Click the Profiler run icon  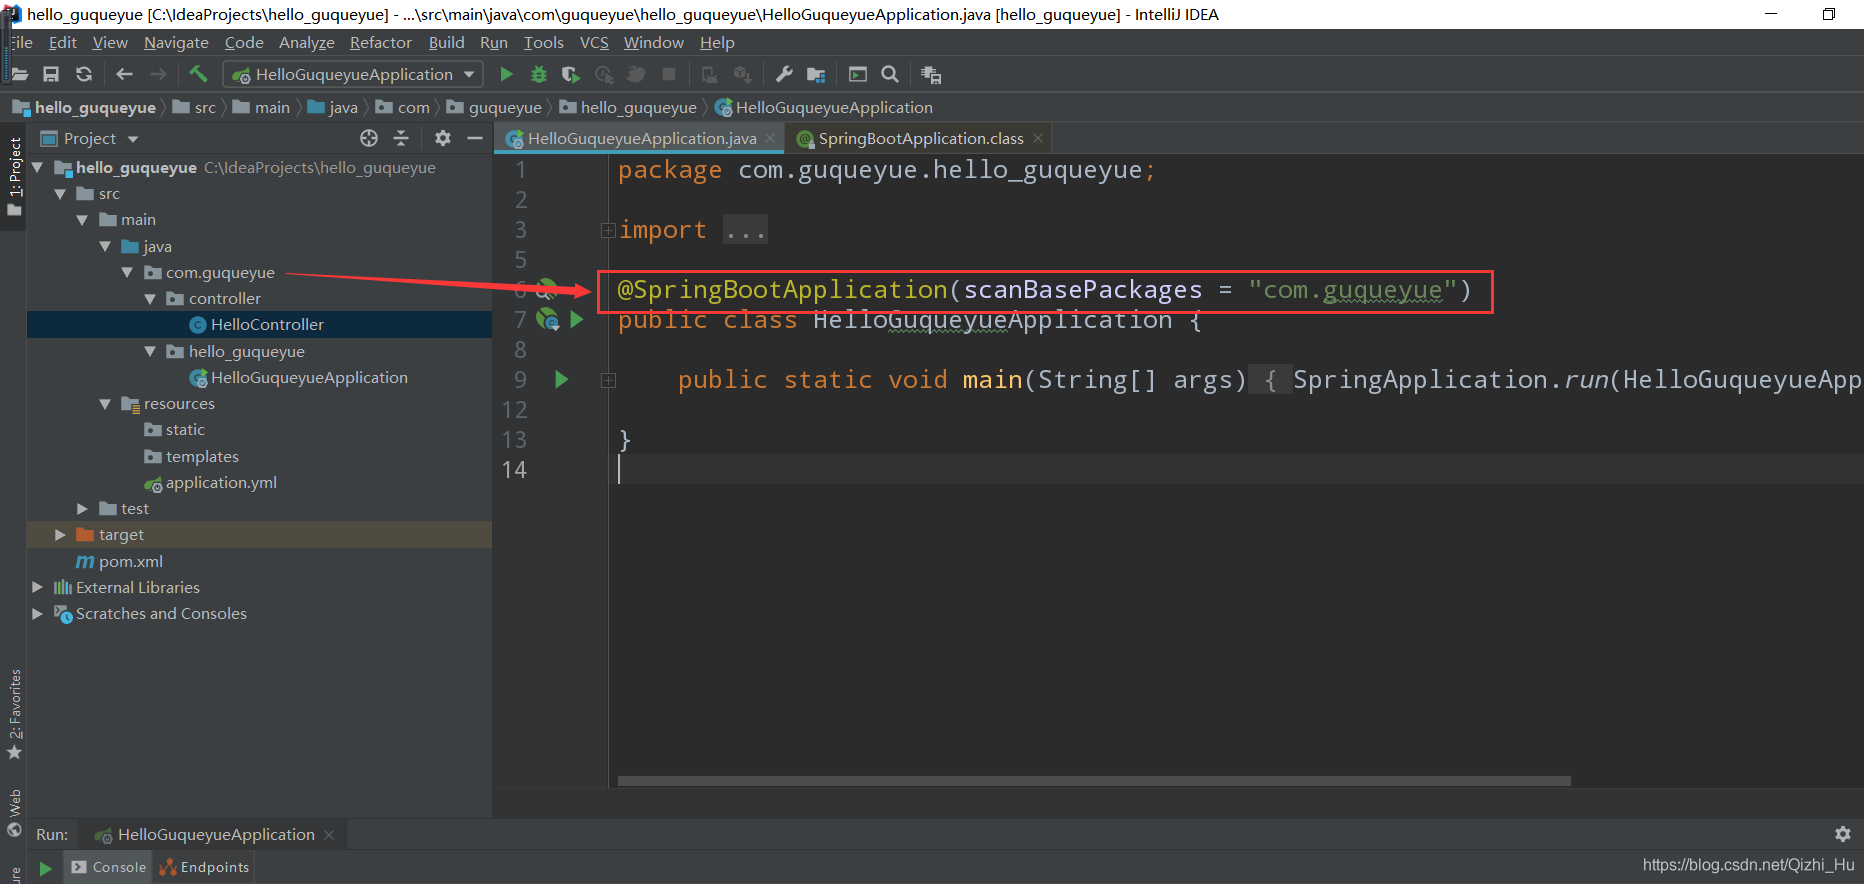coord(604,74)
